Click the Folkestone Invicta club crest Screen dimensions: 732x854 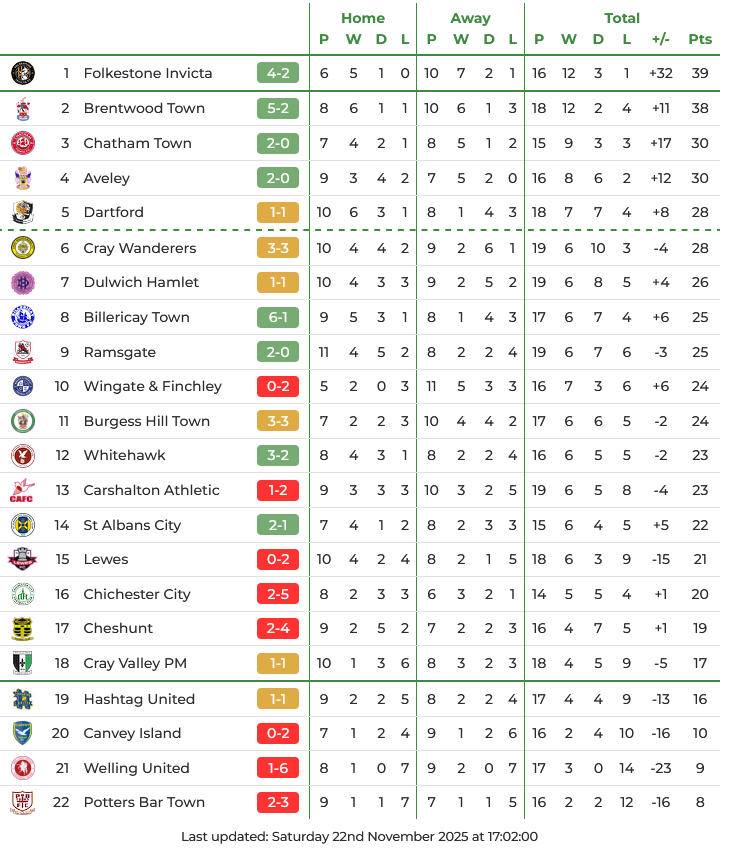[x=23, y=73]
